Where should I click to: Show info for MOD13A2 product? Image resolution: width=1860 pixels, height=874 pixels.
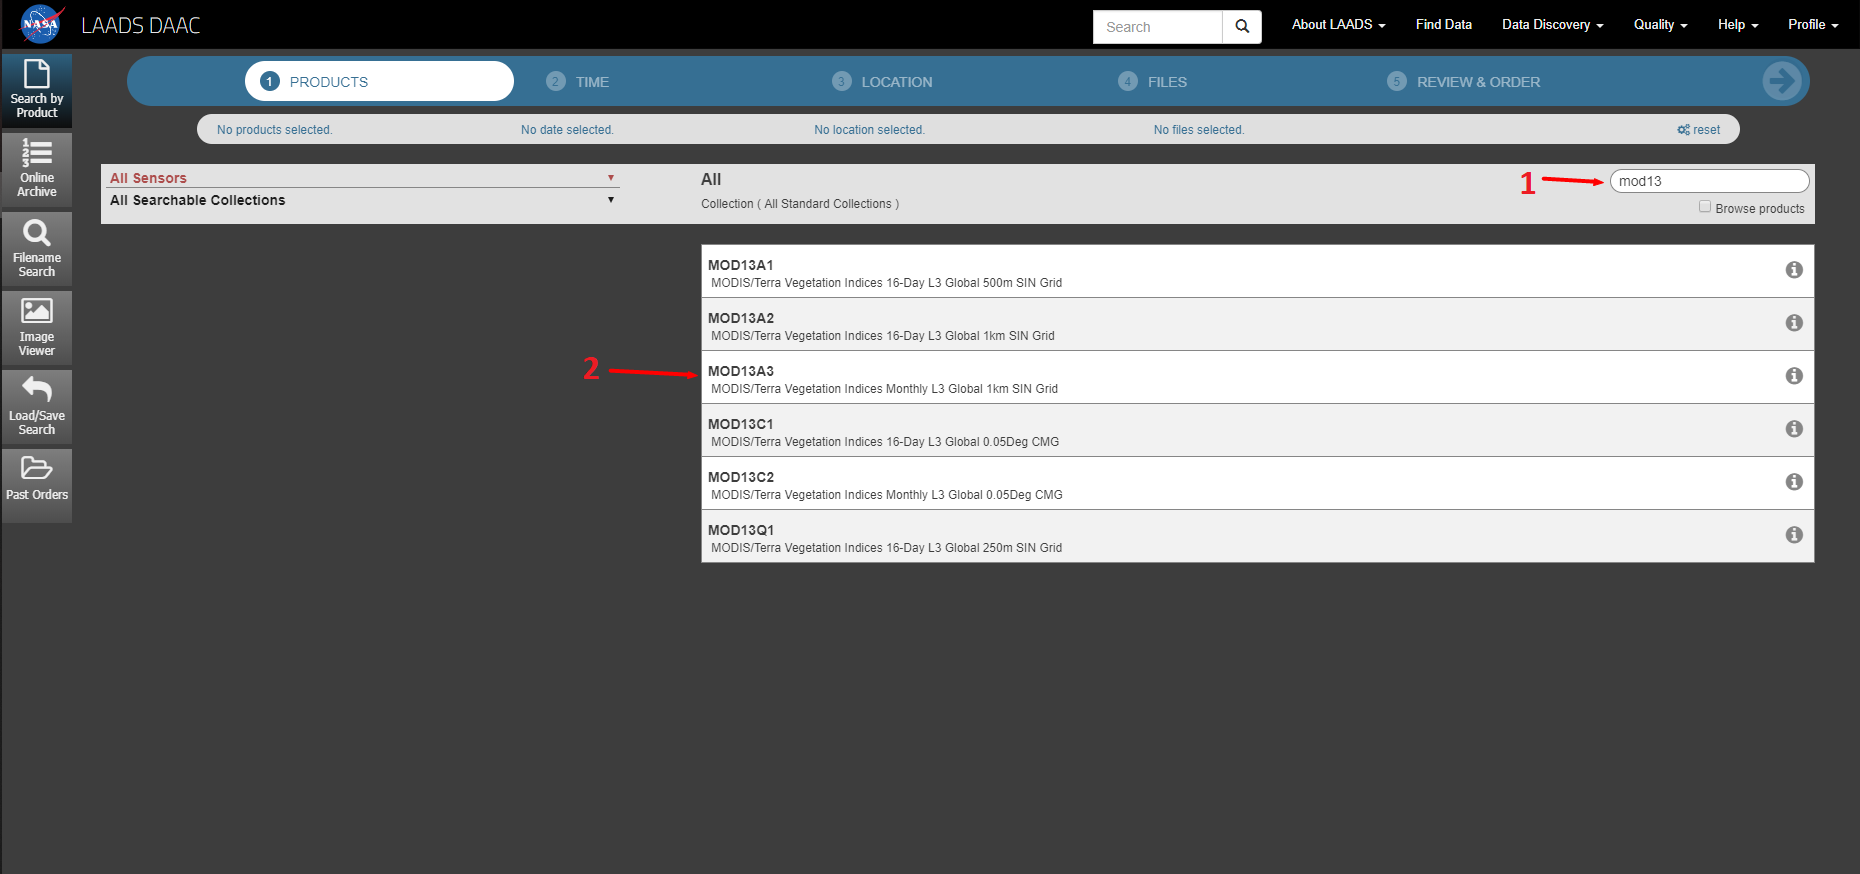click(x=1794, y=323)
